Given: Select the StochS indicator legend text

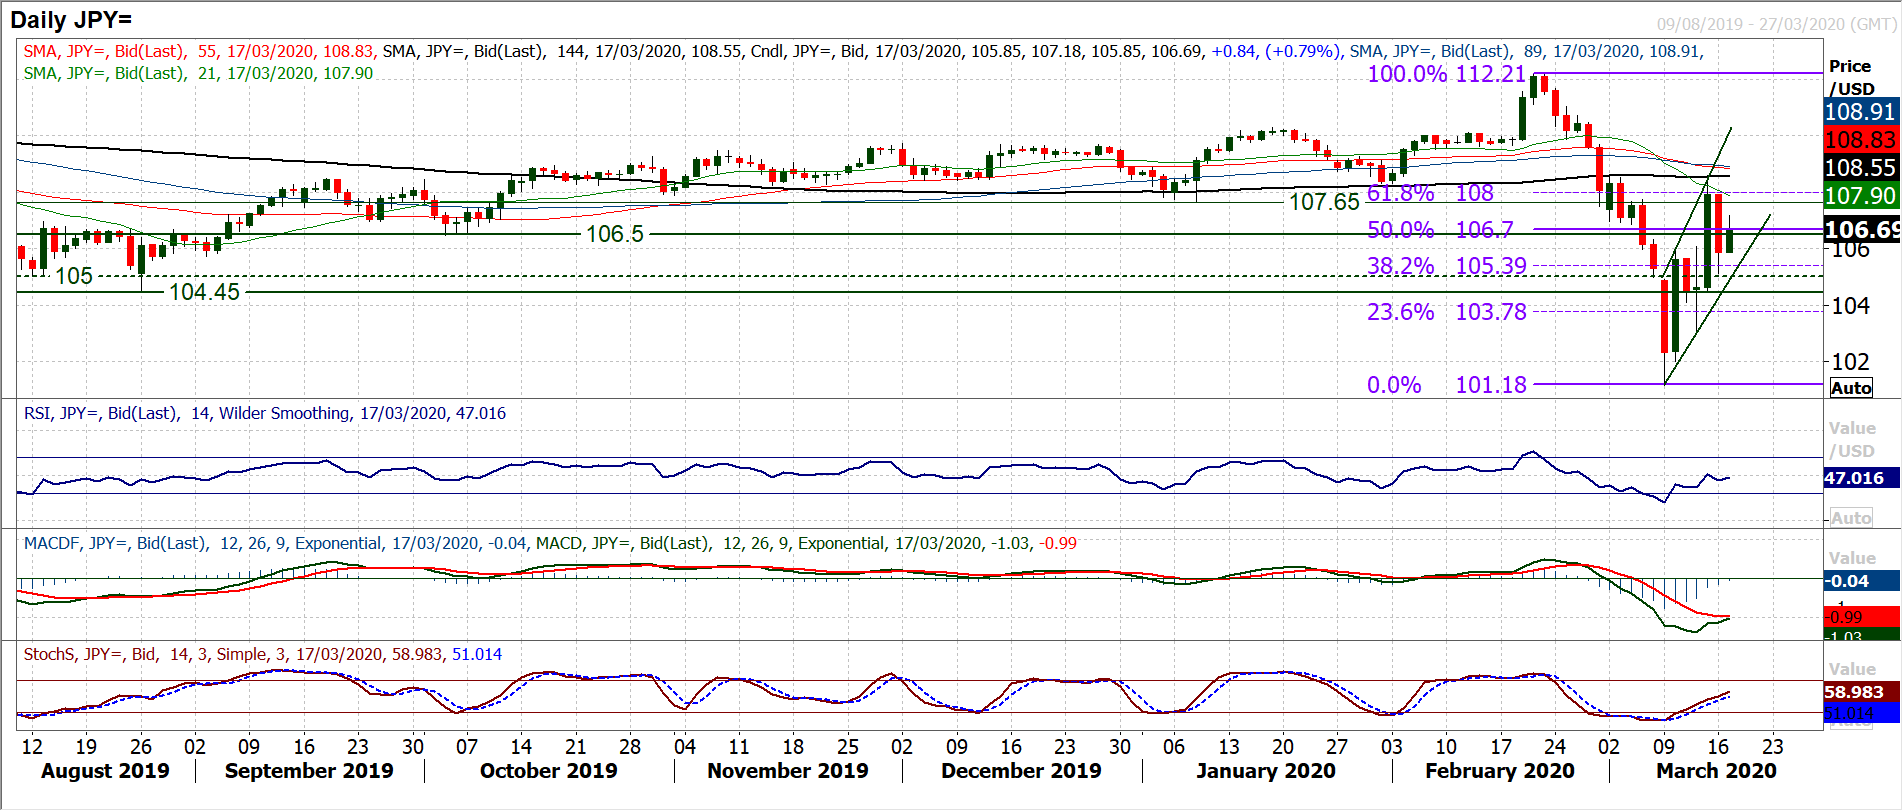Looking at the screenshot, I should [263, 654].
